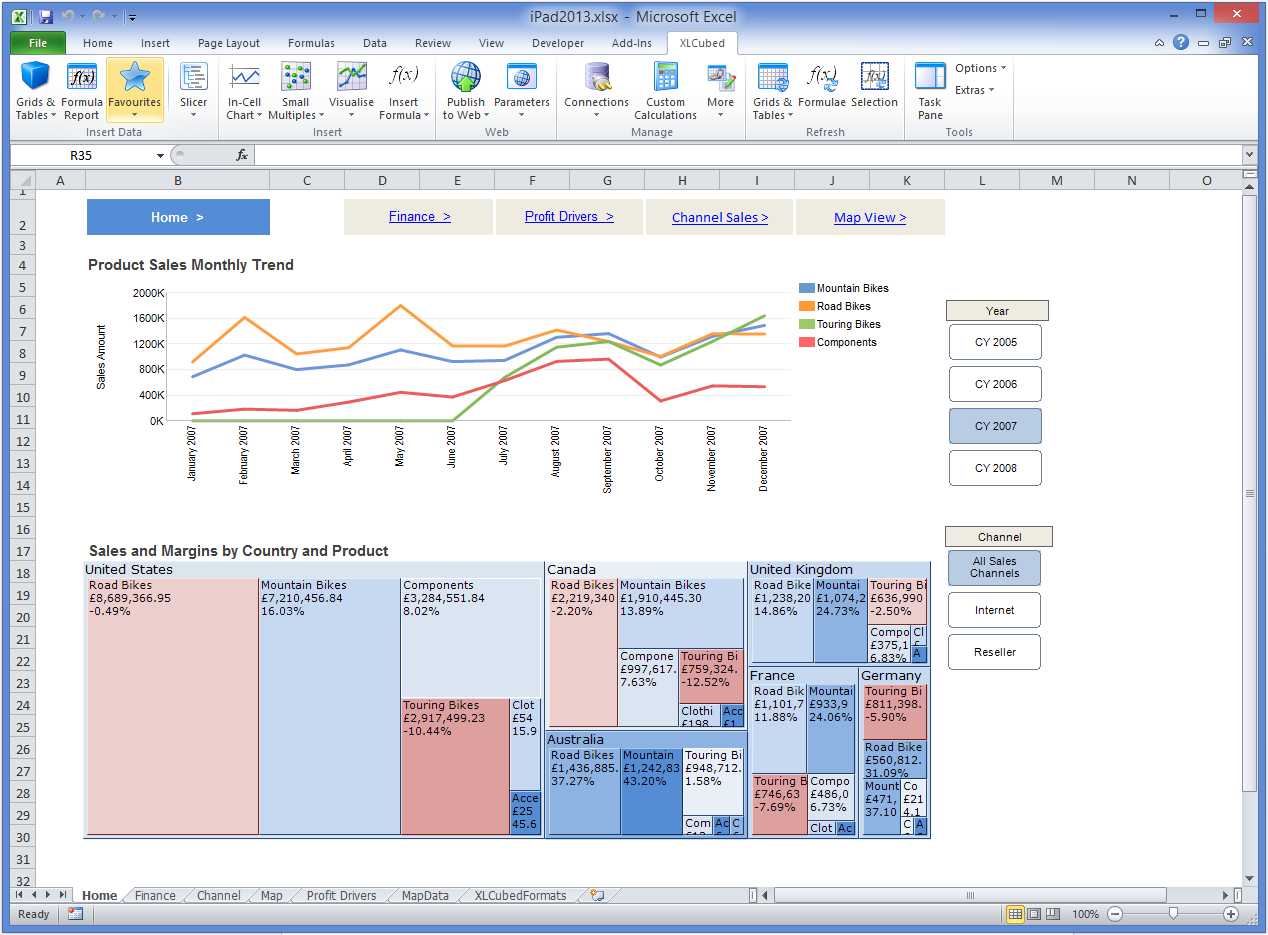Click the Map View navigation link
The height and width of the screenshot is (935, 1268).
(870, 217)
